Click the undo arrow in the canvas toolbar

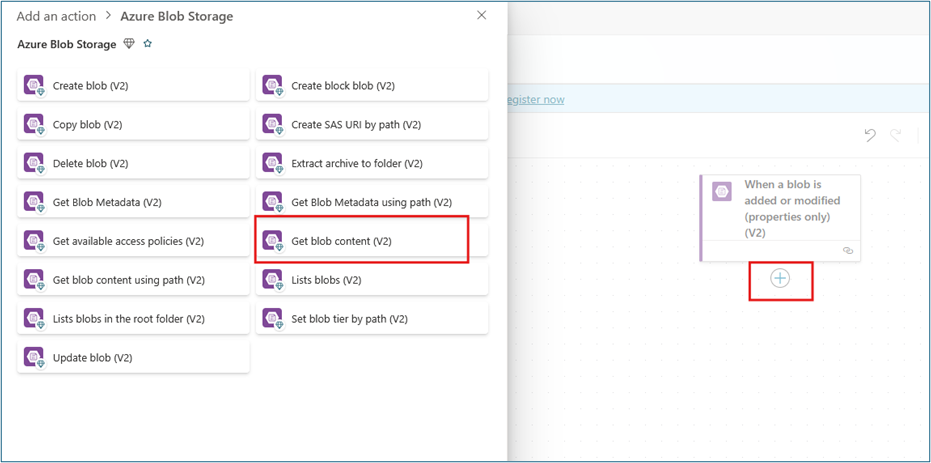coord(870,136)
